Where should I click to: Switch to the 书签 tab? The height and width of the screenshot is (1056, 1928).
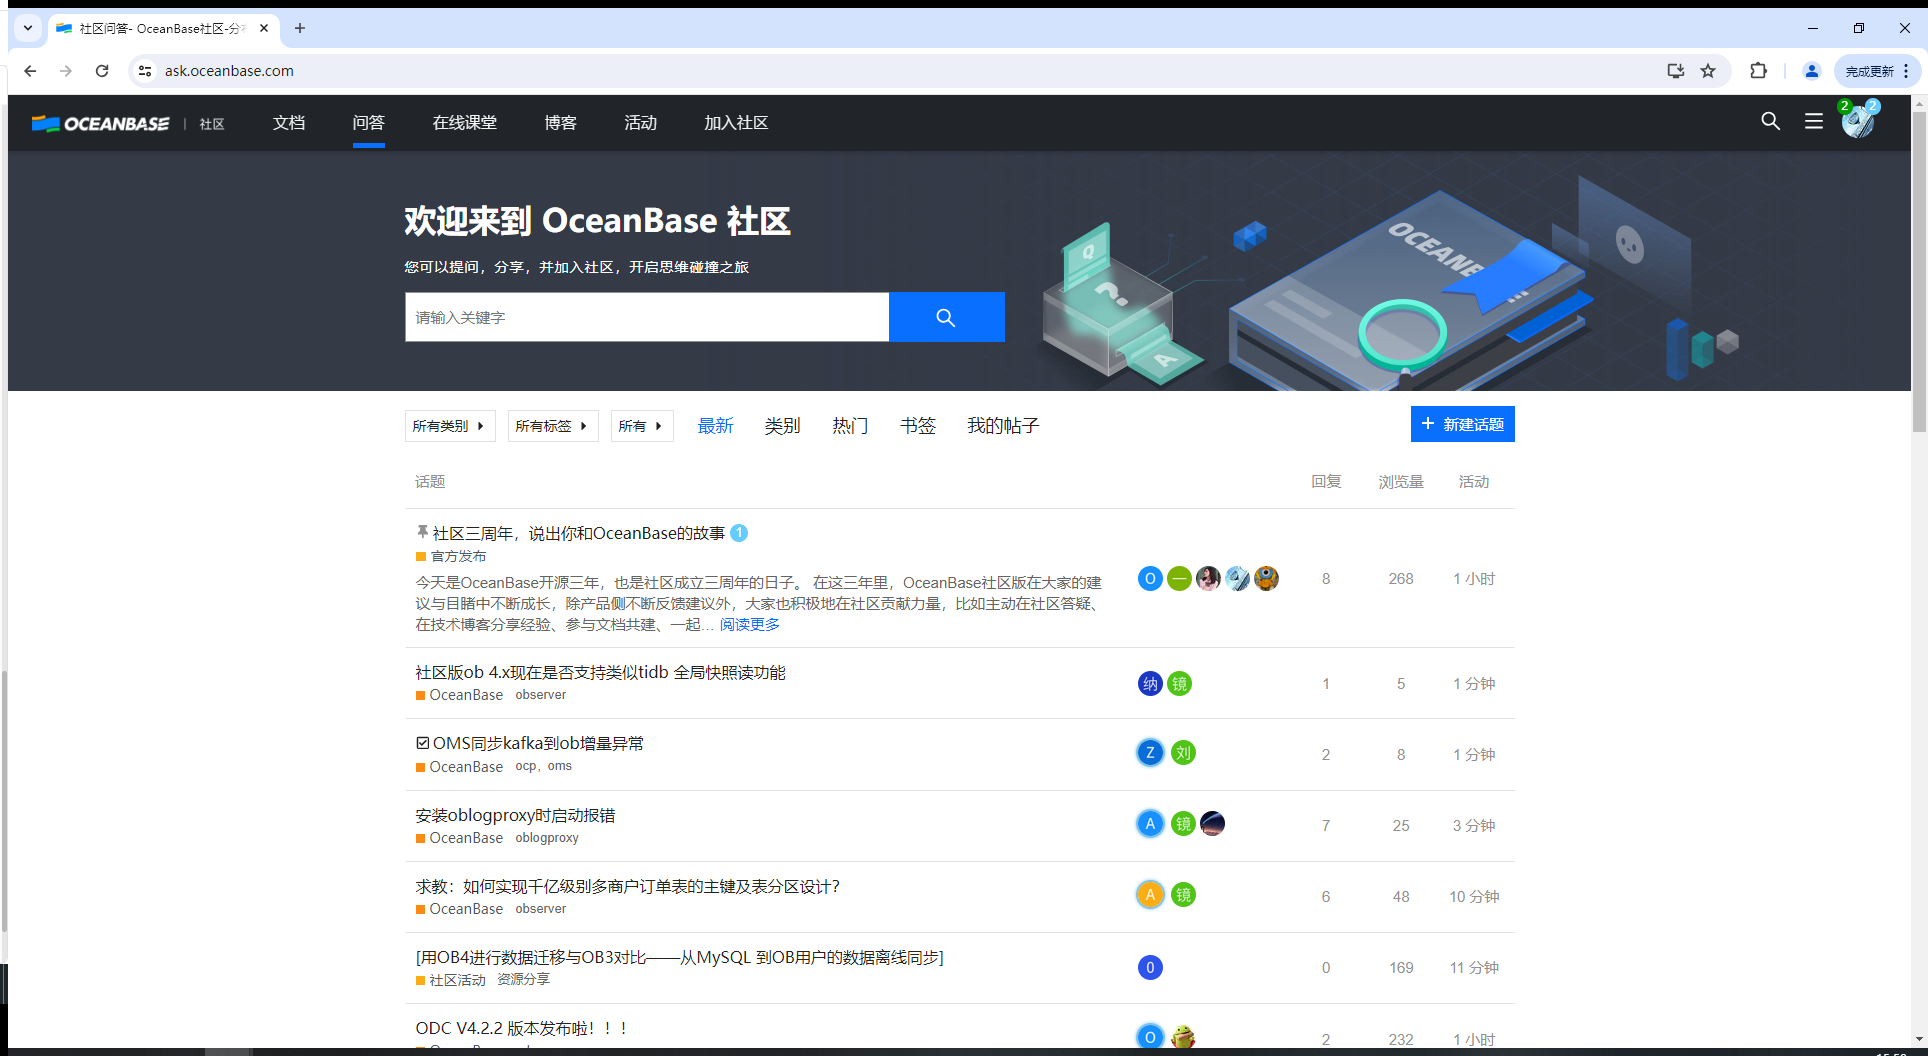[x=918, y=426]
